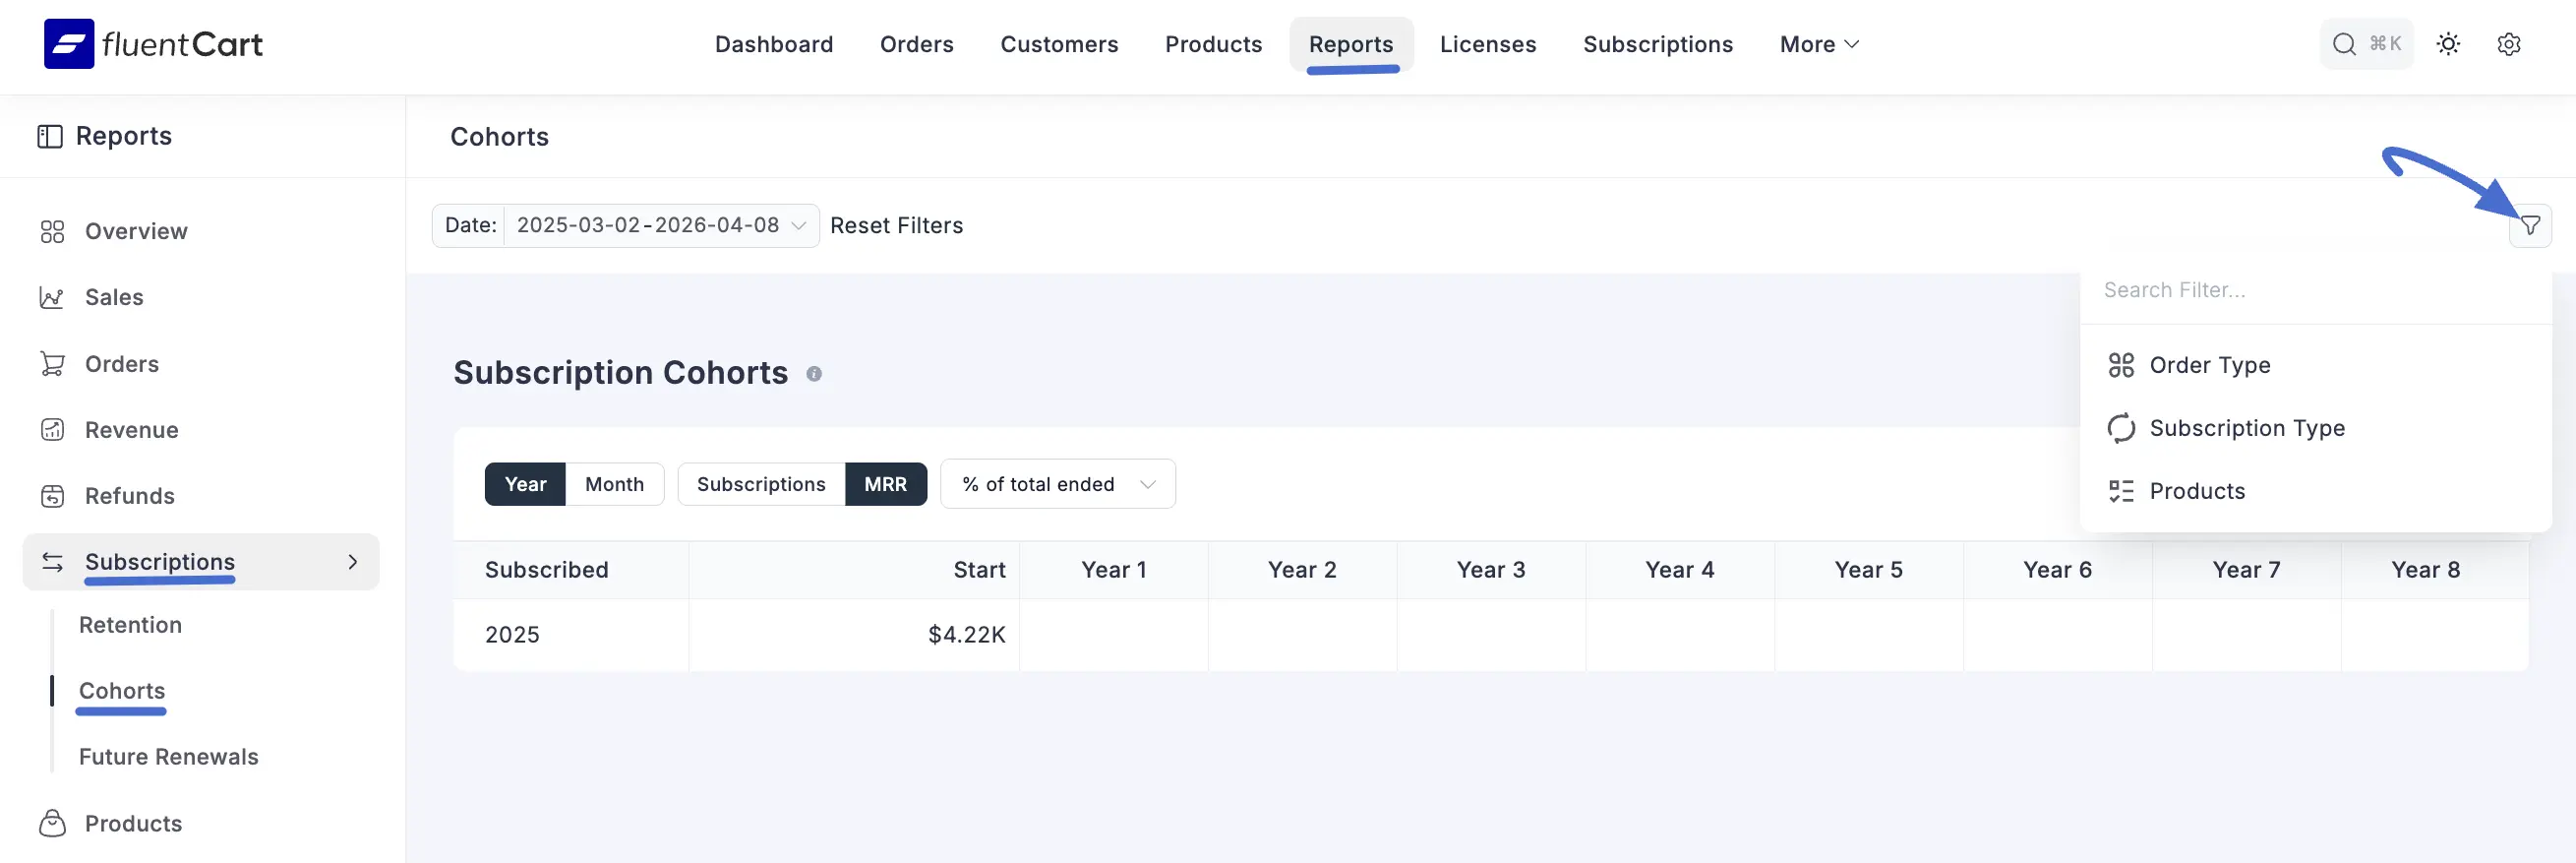The width and height of the screenshot is (2576, 863).
Task: Collapse sidebar using Reports panel icon
Action: click(x=50, y=136)
